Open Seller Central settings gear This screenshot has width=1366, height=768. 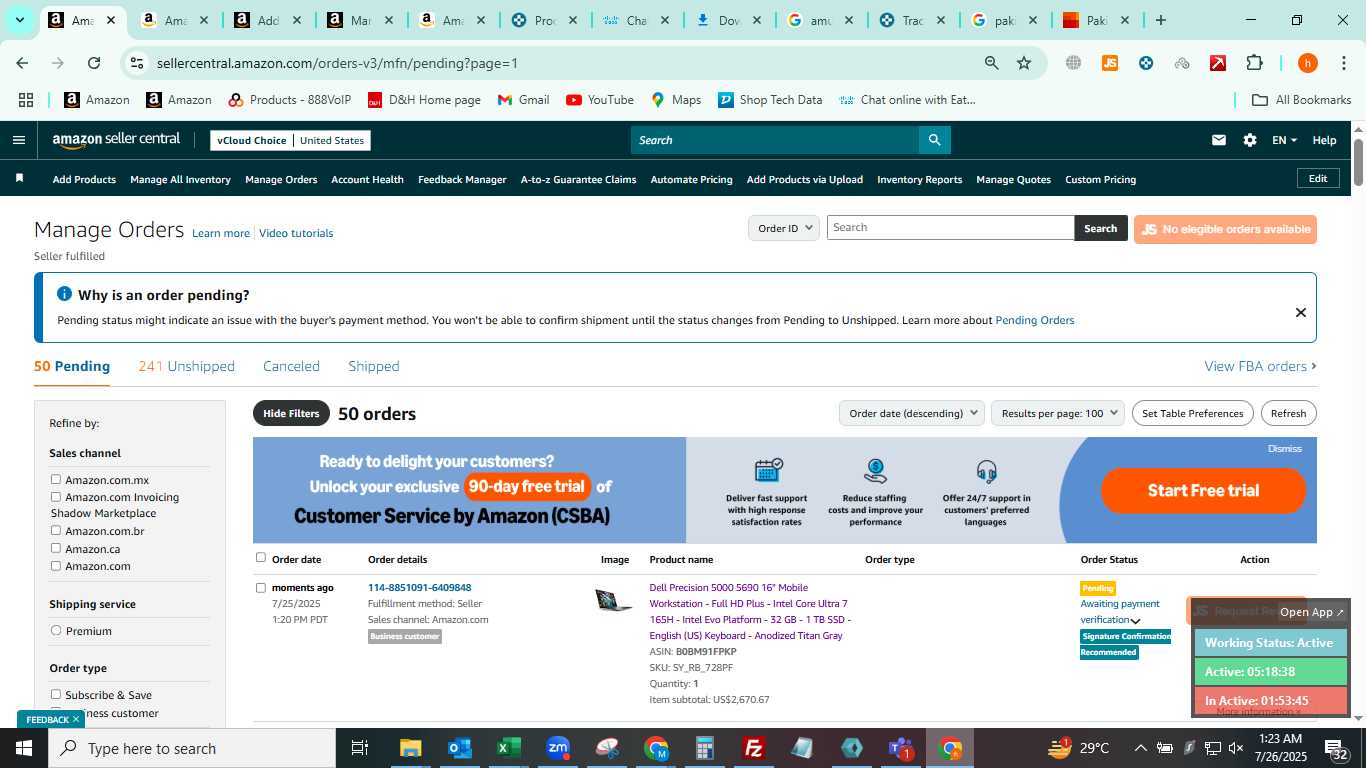click(1250, 140)
